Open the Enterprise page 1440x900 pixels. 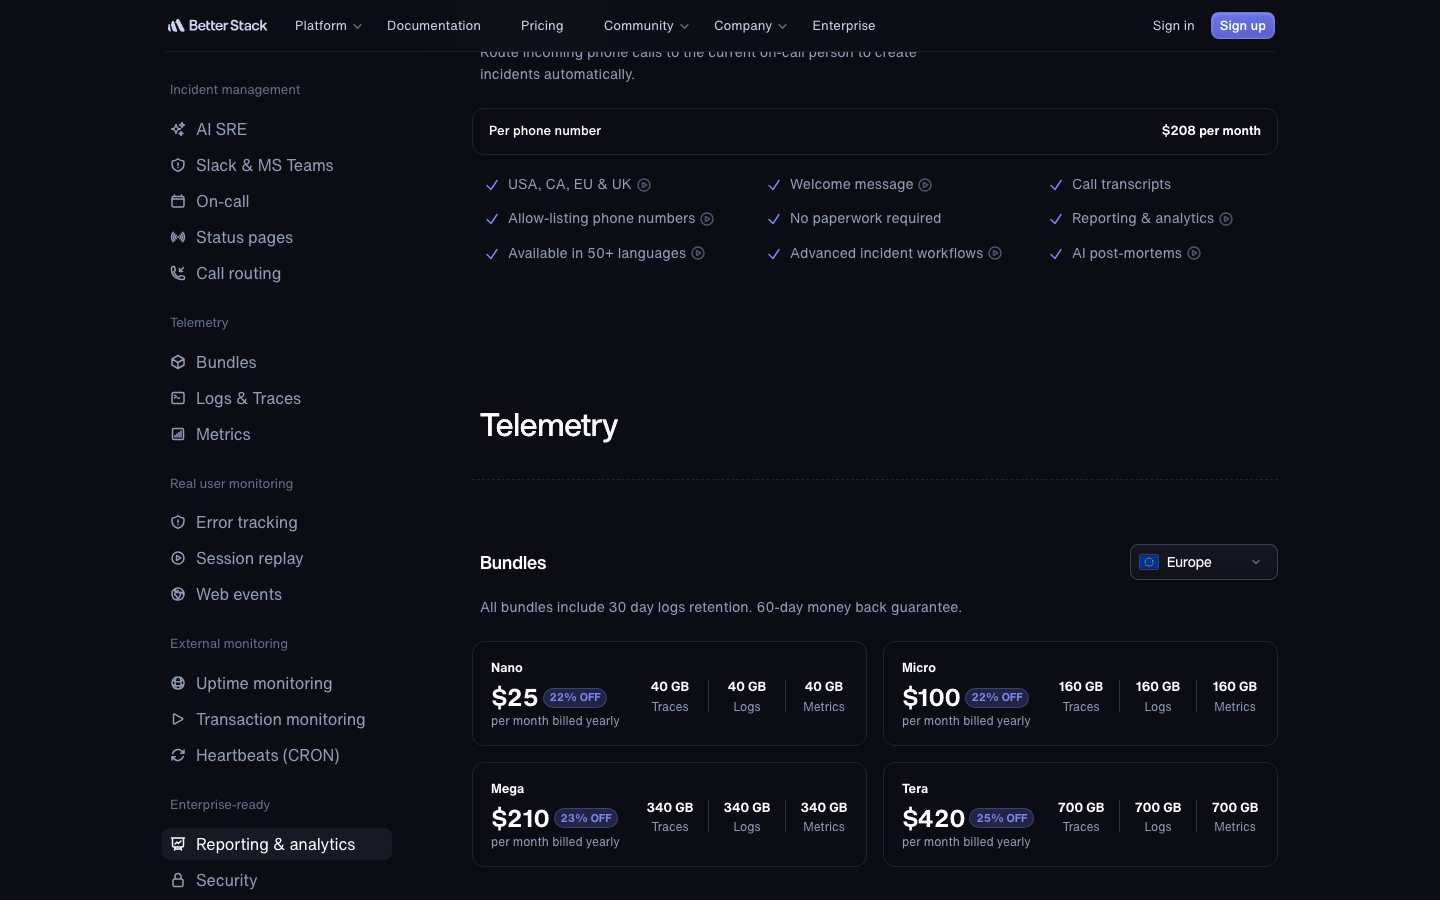(844, 26)
